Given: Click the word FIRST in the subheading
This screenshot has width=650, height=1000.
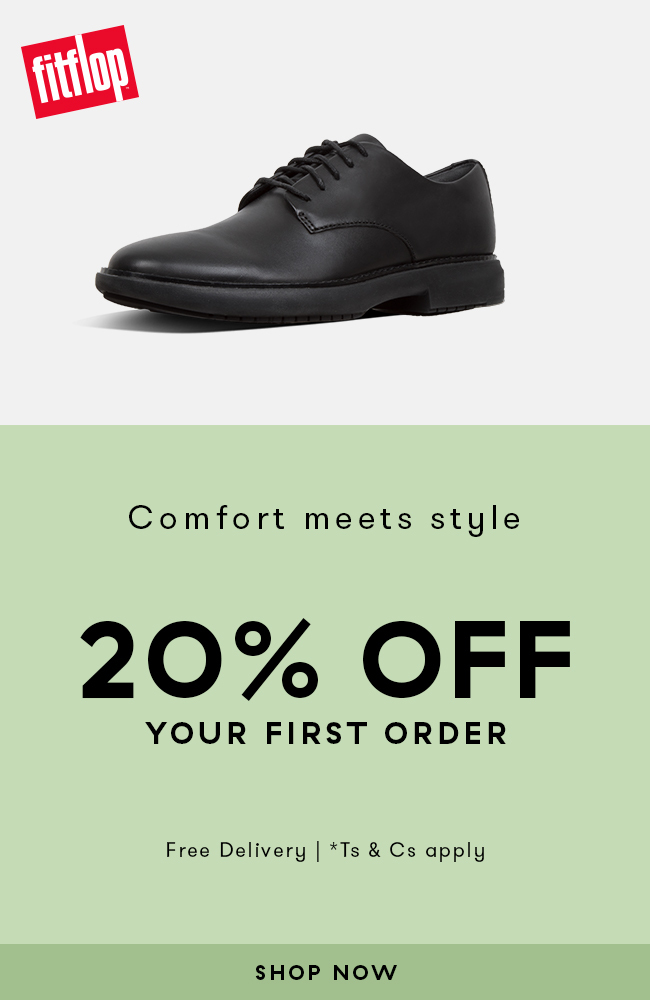Looking at the screenshot, I should [x=317, y=733].
